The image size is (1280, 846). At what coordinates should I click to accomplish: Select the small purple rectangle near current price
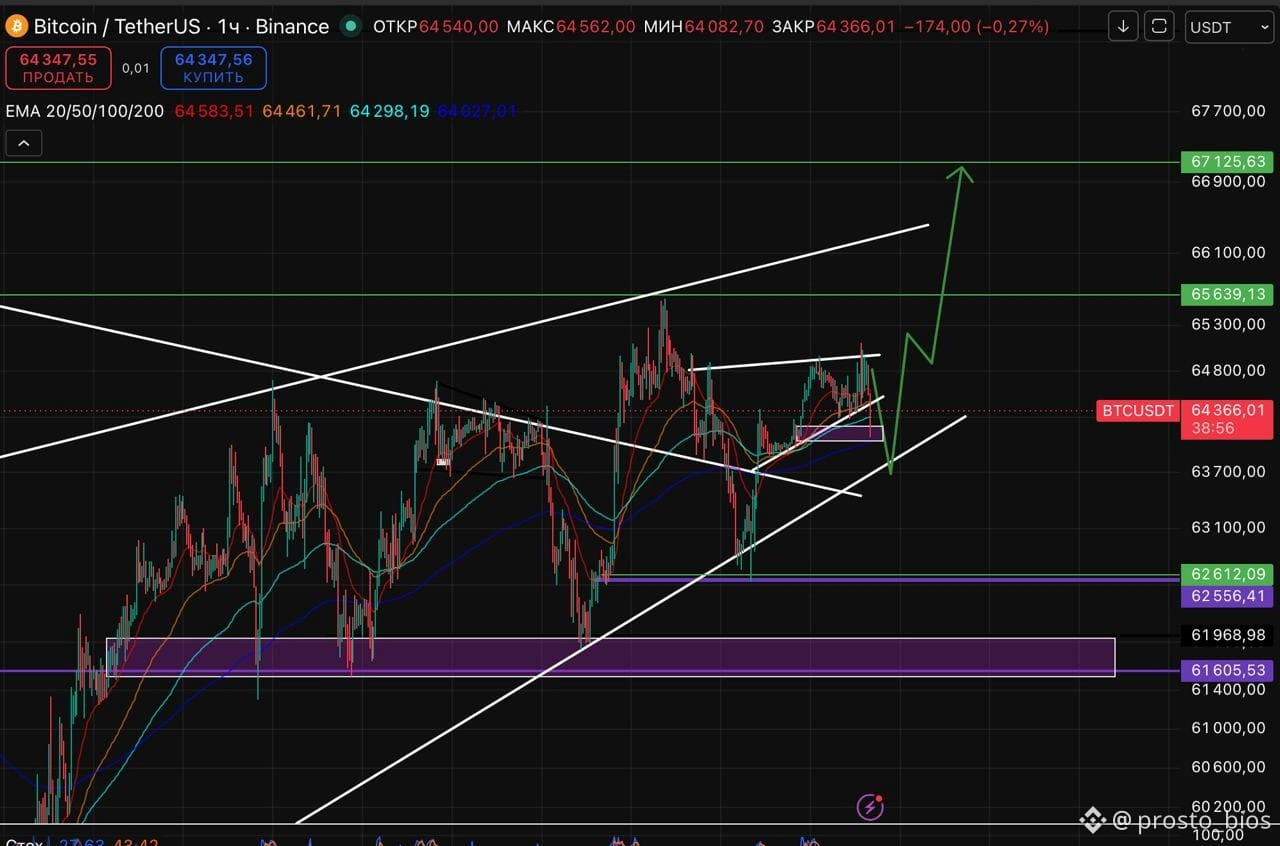pos(840,433)
